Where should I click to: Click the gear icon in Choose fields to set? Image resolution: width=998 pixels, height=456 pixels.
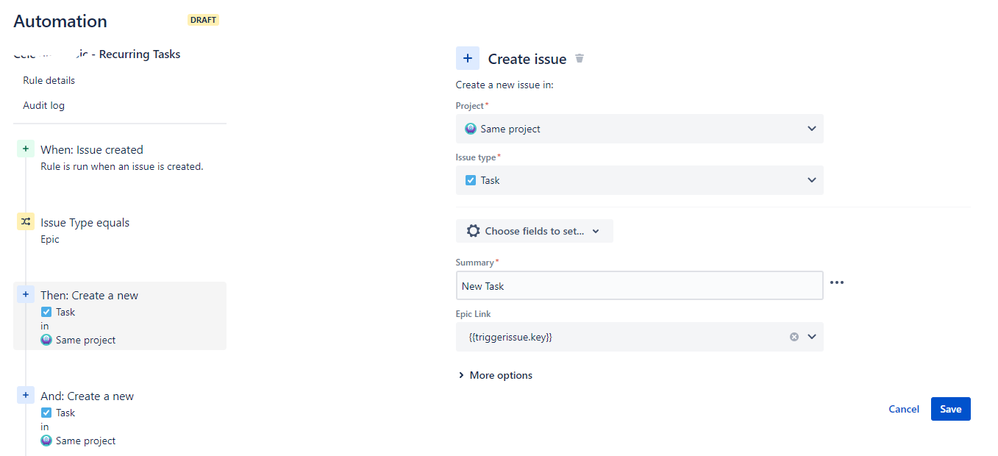pos(473,231)
